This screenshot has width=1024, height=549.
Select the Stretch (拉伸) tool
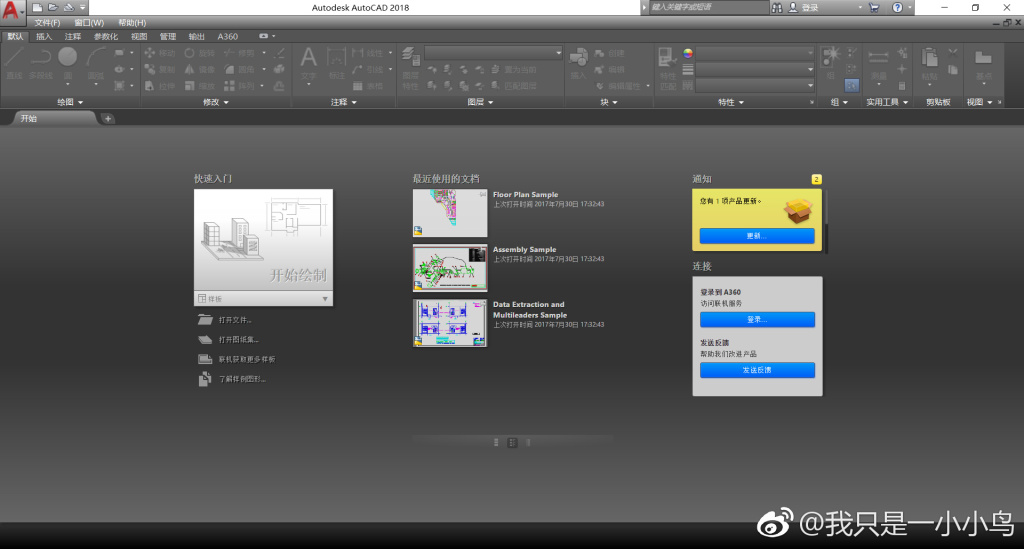click(160, 86)
